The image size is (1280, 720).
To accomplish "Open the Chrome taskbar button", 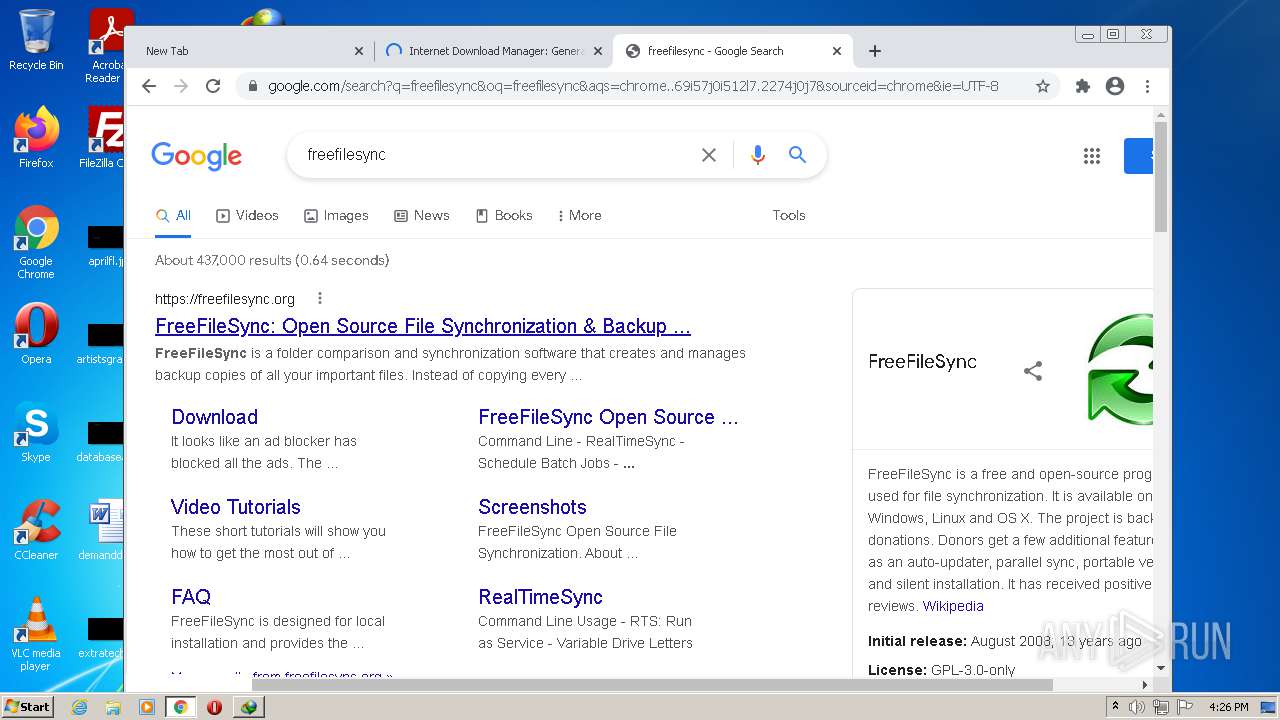I will [181, 707].
